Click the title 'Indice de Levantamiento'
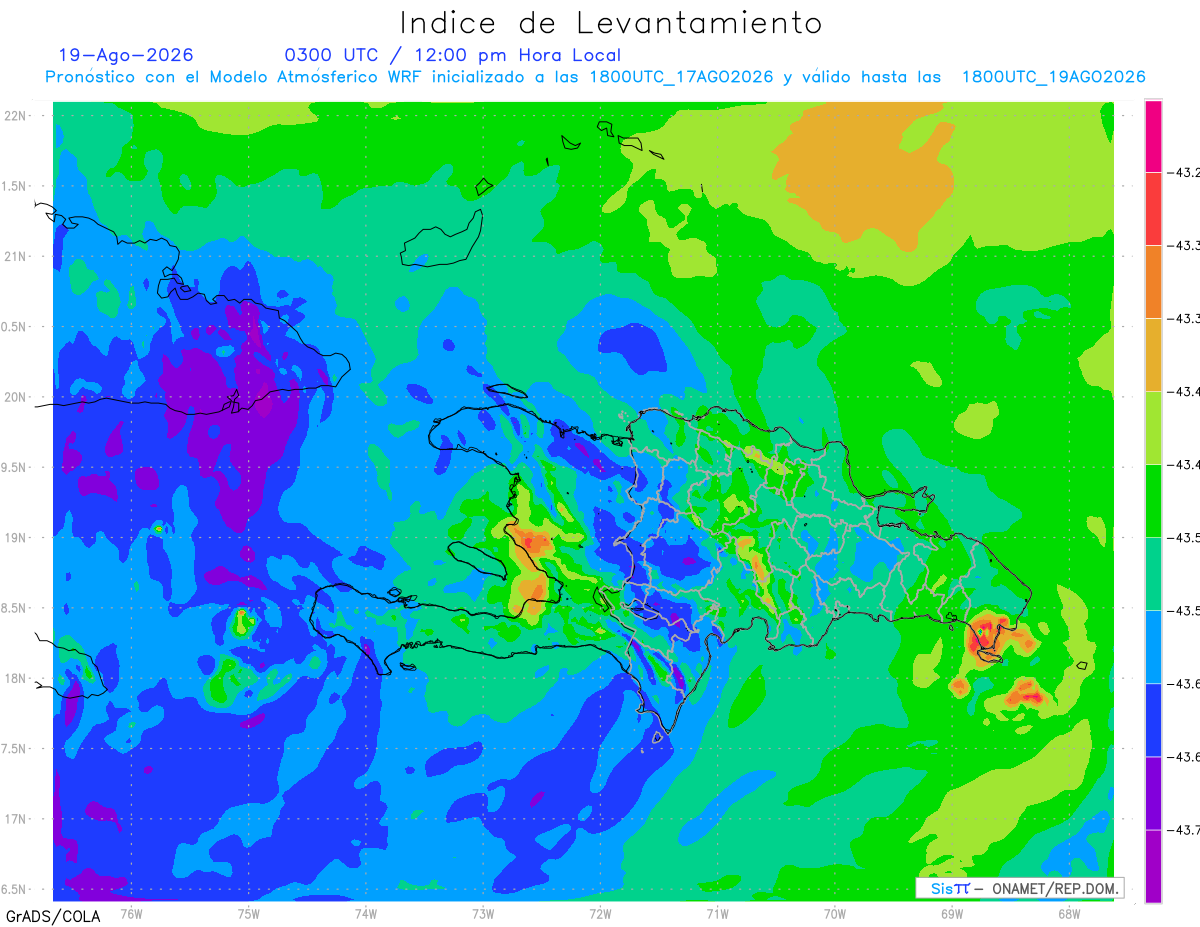 pyautogui.click(x=611, y=22)
